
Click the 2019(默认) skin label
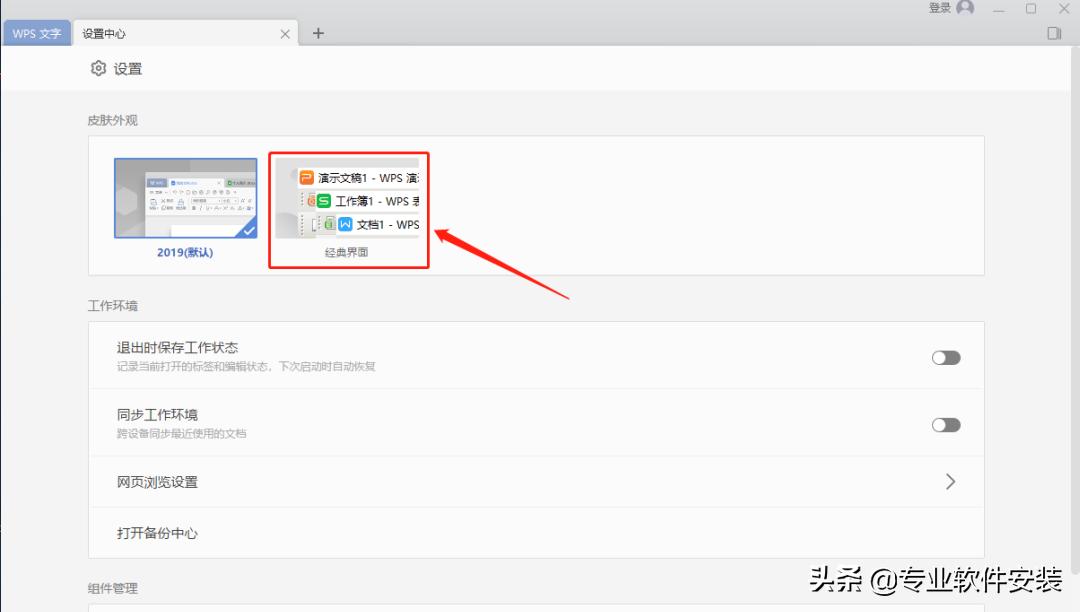(x=185, y=252)
